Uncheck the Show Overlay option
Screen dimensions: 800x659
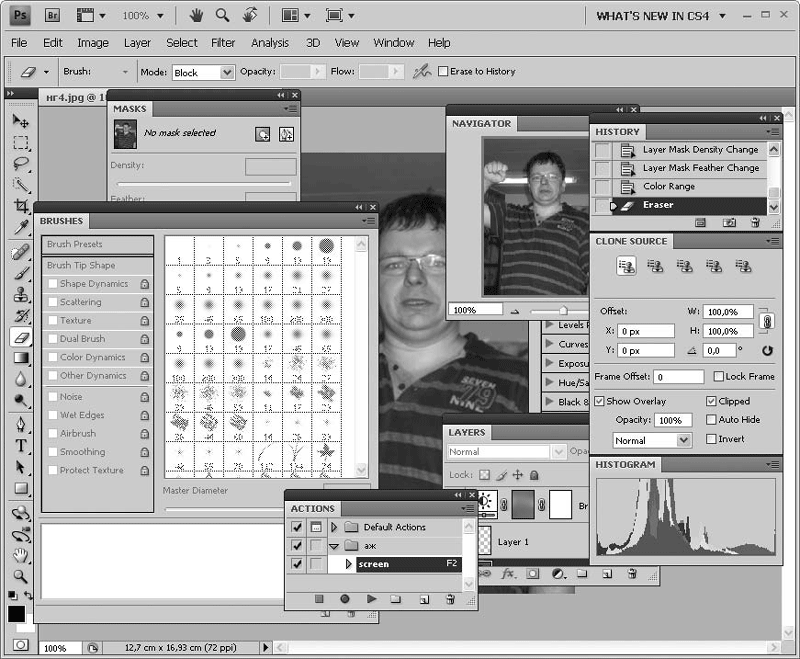pyautogui.click(x=599, y=401)
